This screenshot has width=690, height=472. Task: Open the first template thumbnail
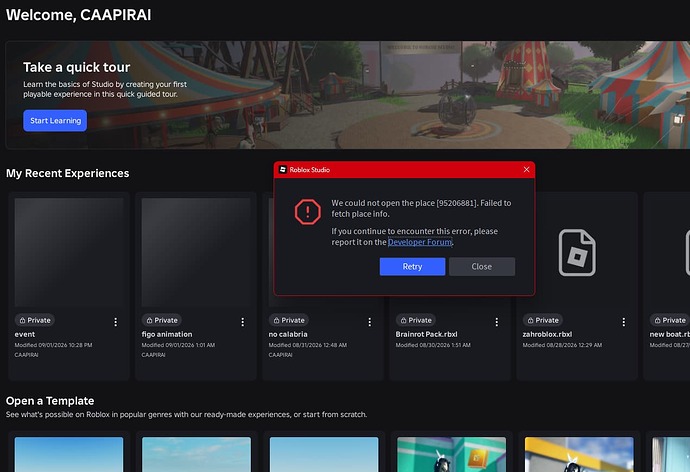point(69,454)
